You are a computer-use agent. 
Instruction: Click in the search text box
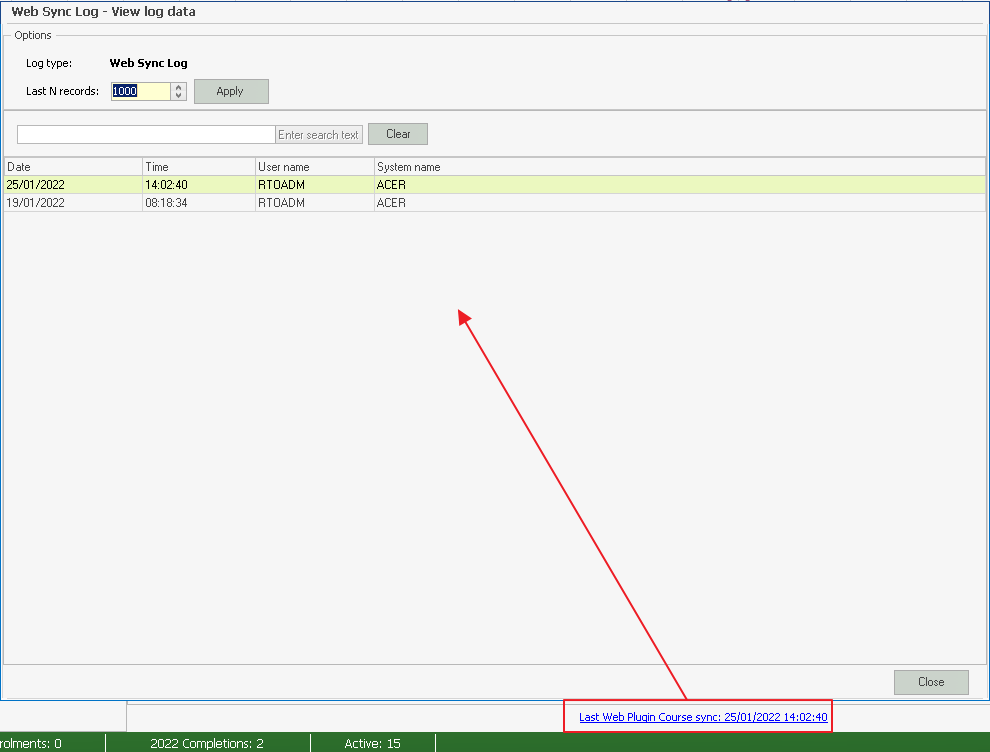146,134
